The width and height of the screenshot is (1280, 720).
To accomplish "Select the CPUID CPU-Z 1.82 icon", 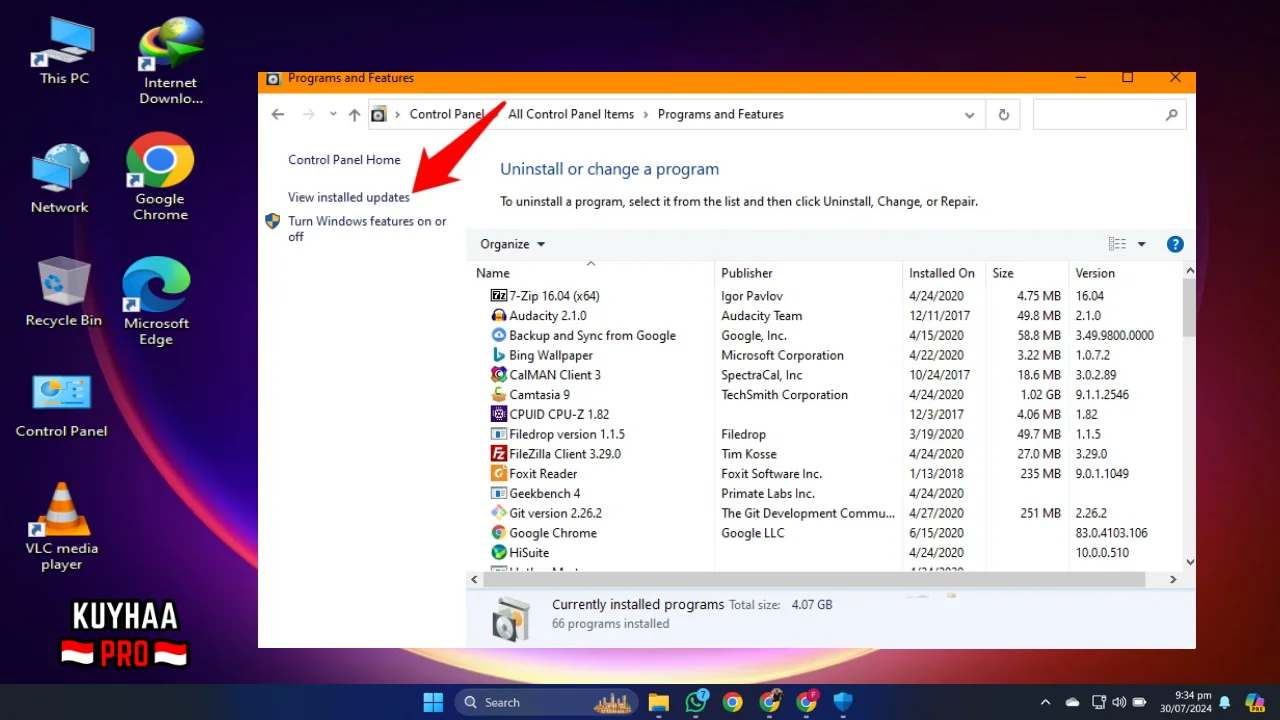I will [499, 414].
